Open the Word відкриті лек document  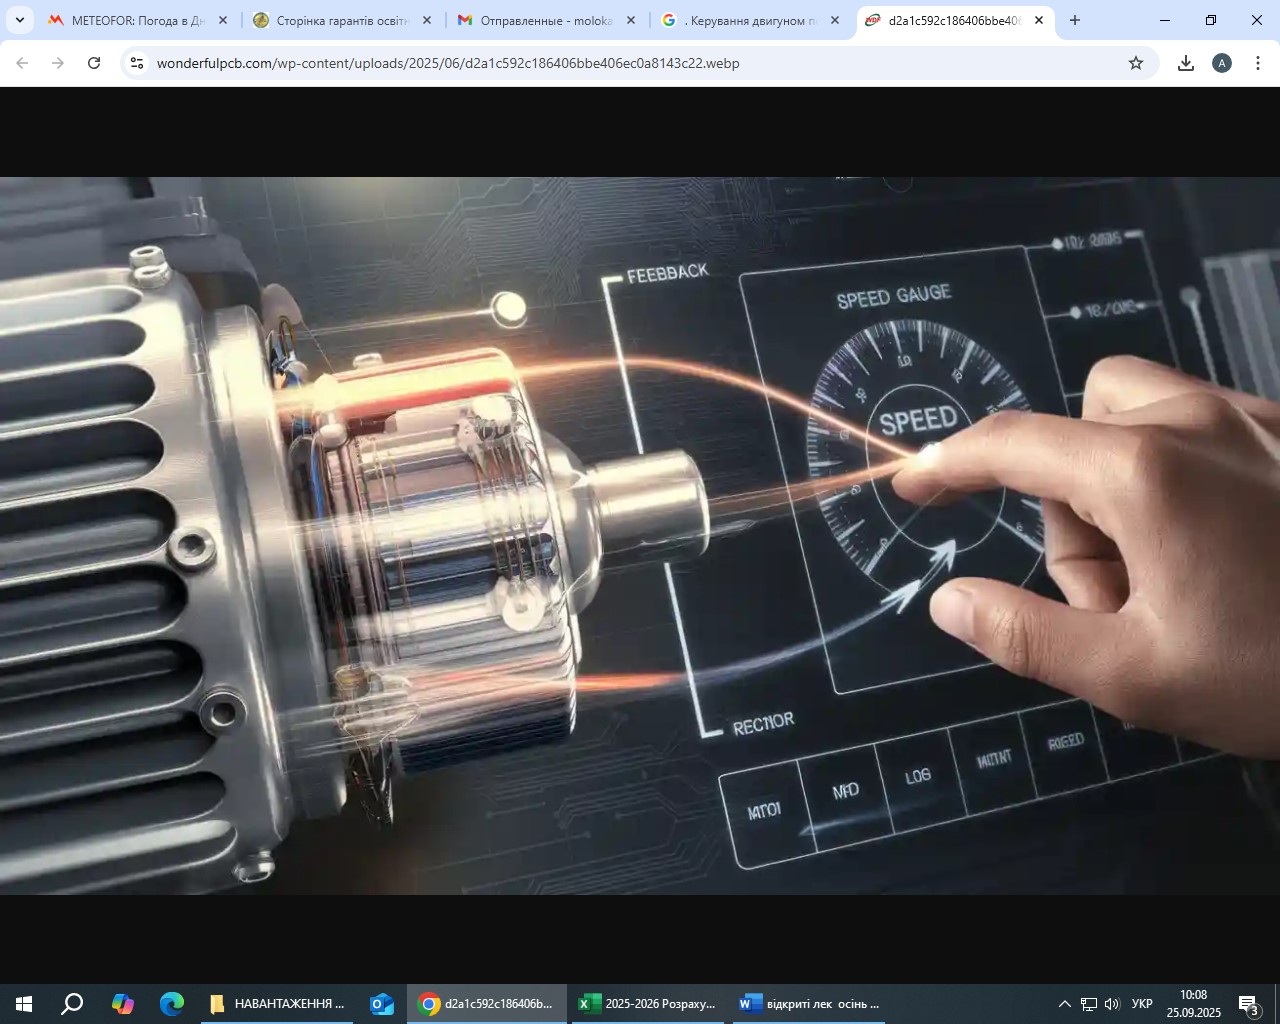[x=808, y=1004]
